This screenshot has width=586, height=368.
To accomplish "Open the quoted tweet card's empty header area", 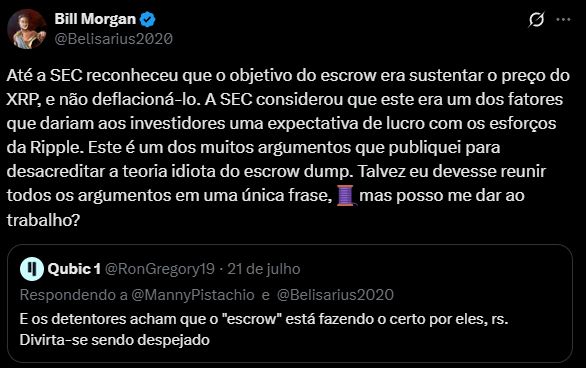I will pyautogui.click(x=435, y=269).
